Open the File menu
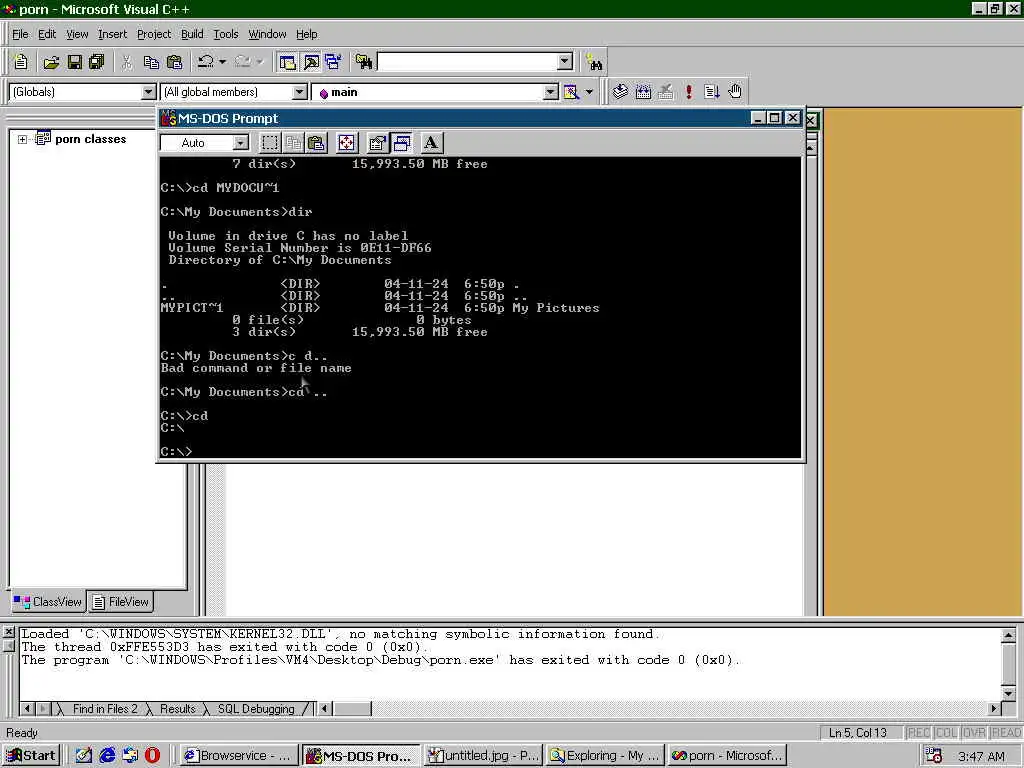 click(x=20, y=34)
